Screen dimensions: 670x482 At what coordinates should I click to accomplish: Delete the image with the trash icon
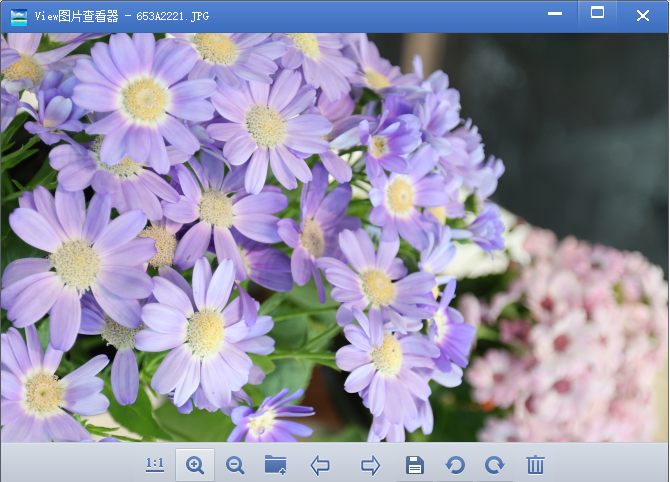pos(535,465)
